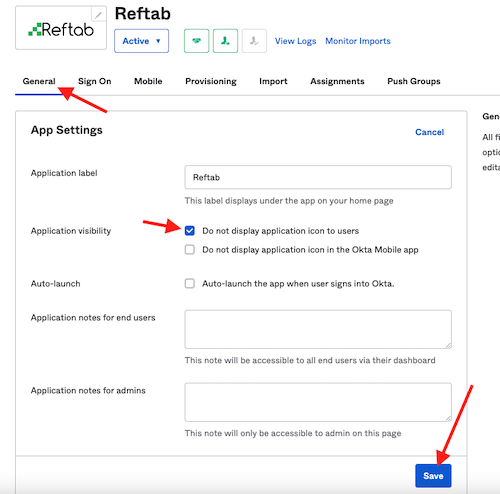Uncheck Do not display application icon to users
500x494 pixels.
(190, 231)
